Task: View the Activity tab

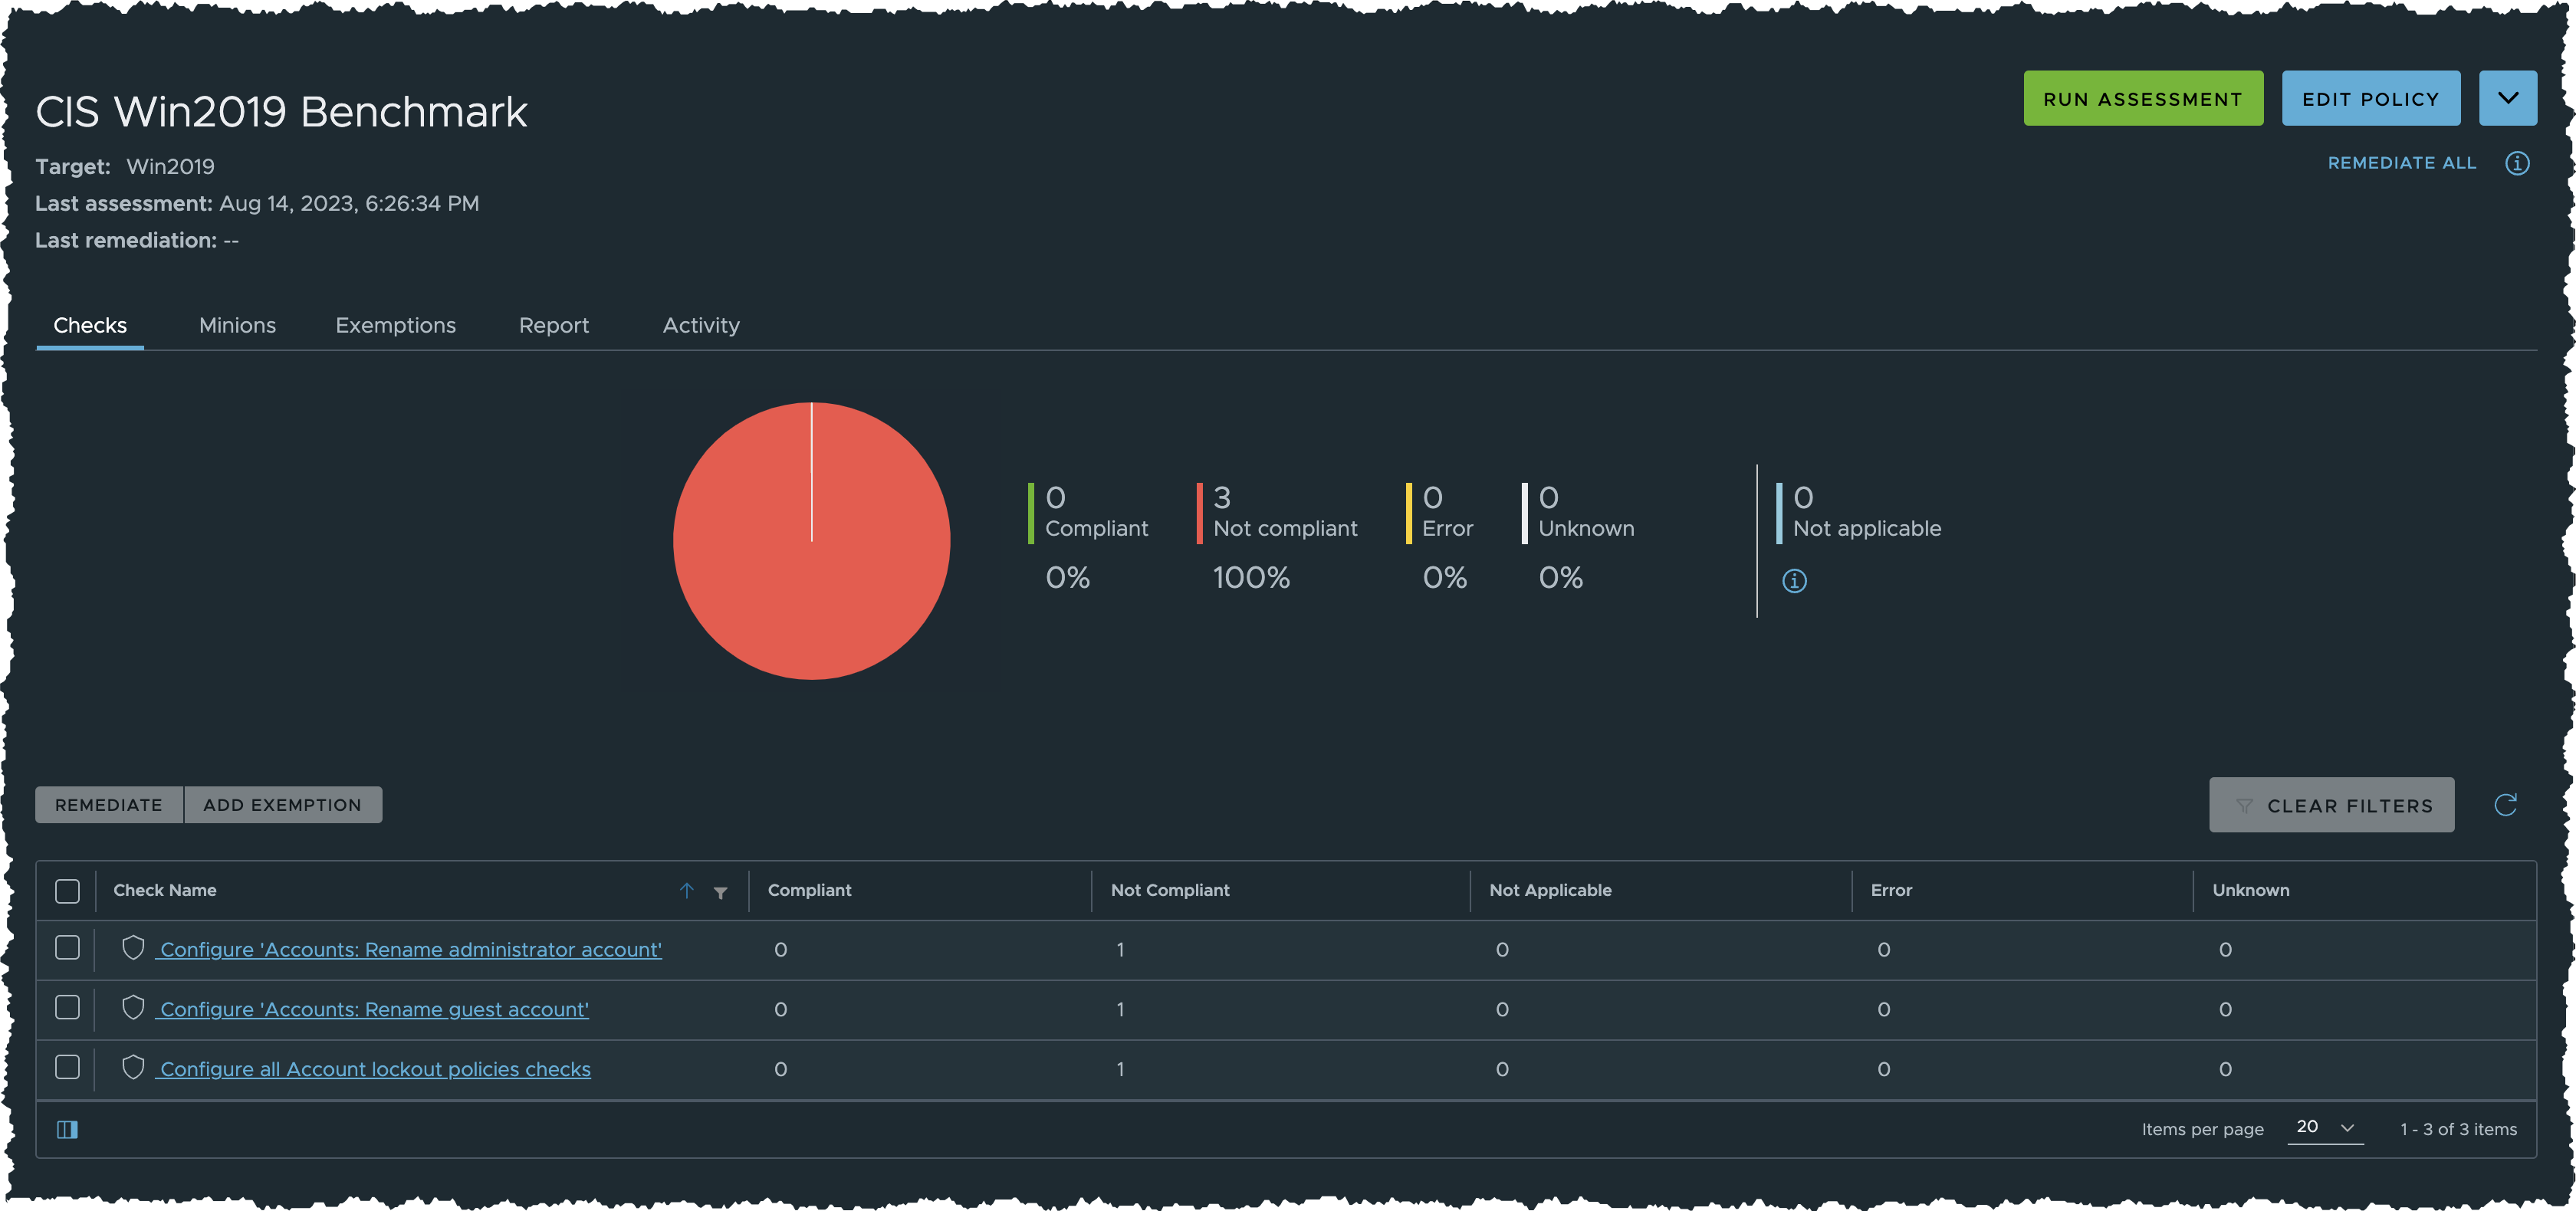Action: click(701, 326)
